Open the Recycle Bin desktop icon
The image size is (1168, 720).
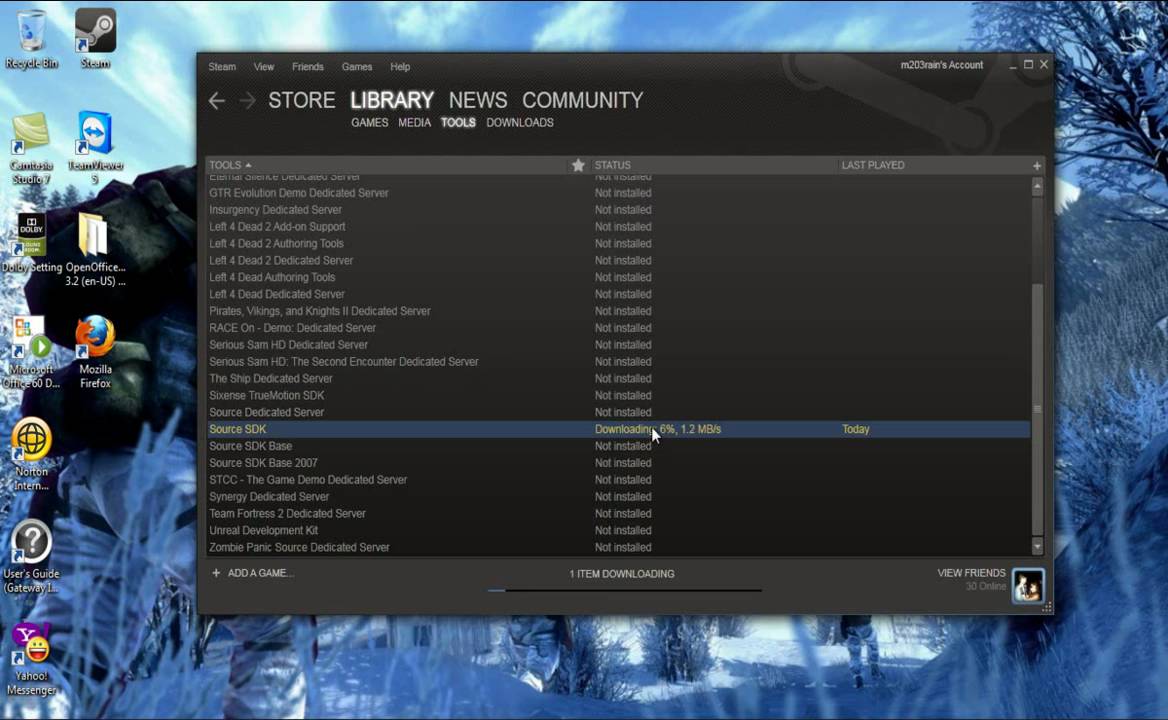click(x=31, y=39)
